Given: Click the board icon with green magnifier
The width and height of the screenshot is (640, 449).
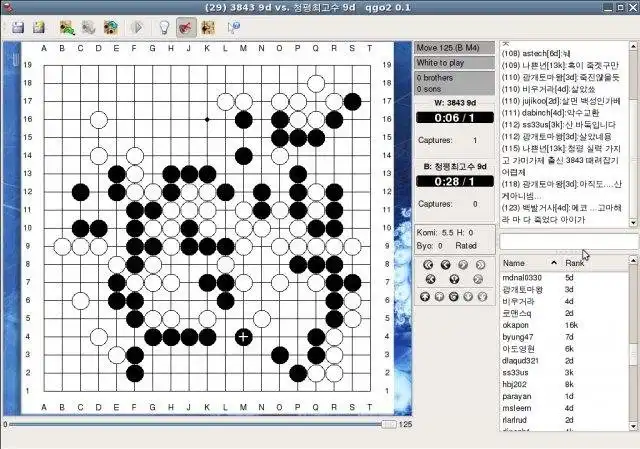Looking at the screenshot, I should coord(67,27).
